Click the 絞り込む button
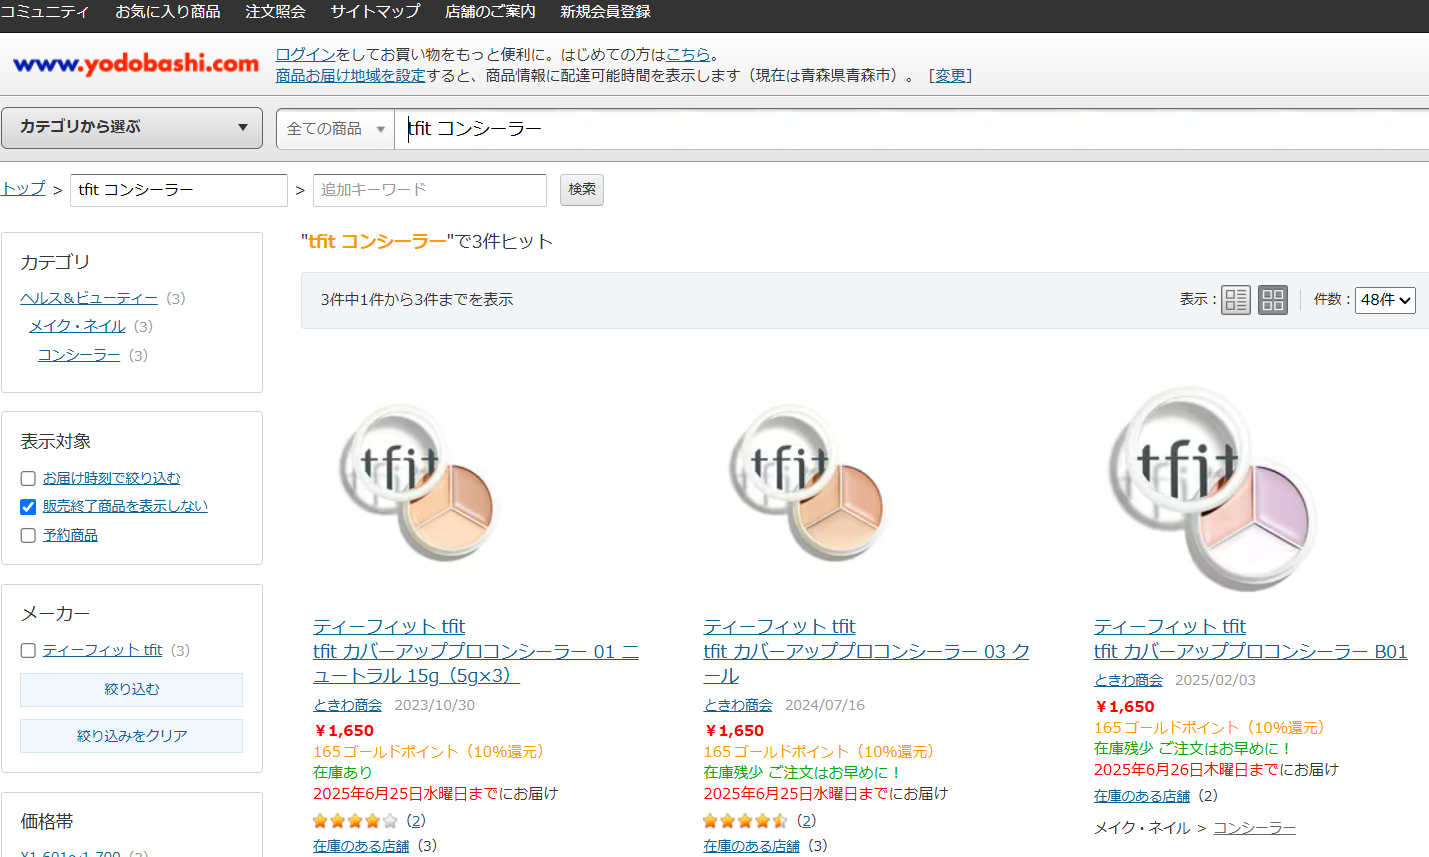Screen dimensions: 1429x857 pyautogui.click(x=132, y=690)
